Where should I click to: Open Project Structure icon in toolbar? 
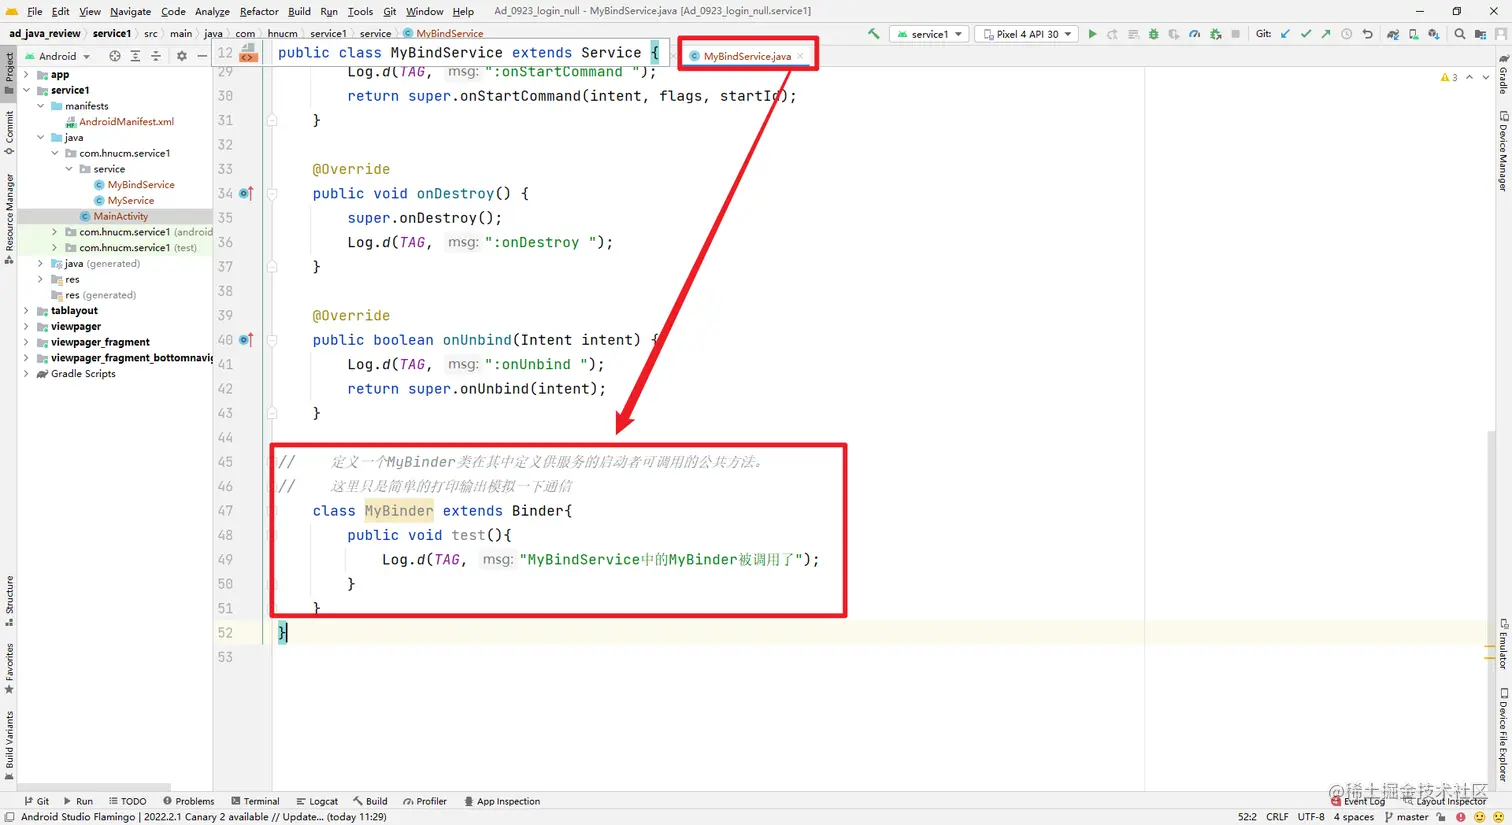click(x=1480, y=34)
